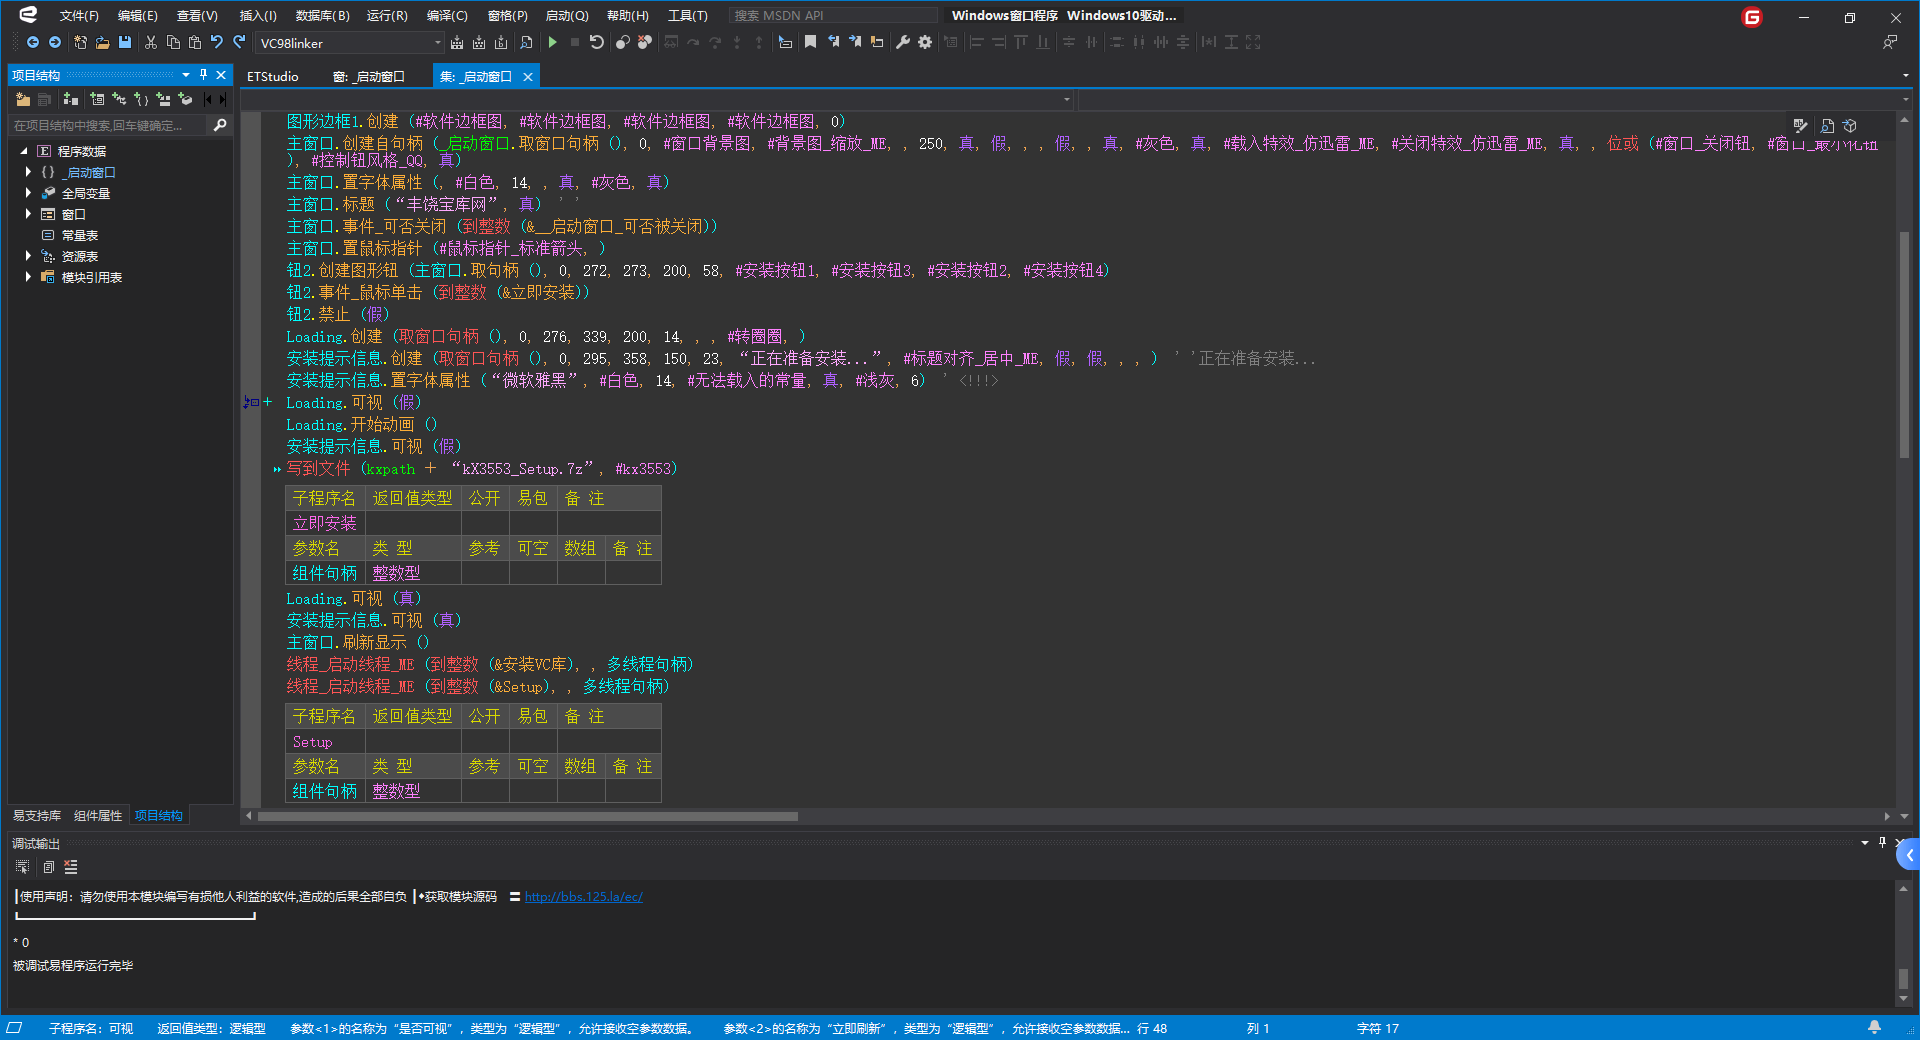Click the editor vertical scrollbar thumb
Screen dimensions: 1920x1040
[x=1904, y=345]
